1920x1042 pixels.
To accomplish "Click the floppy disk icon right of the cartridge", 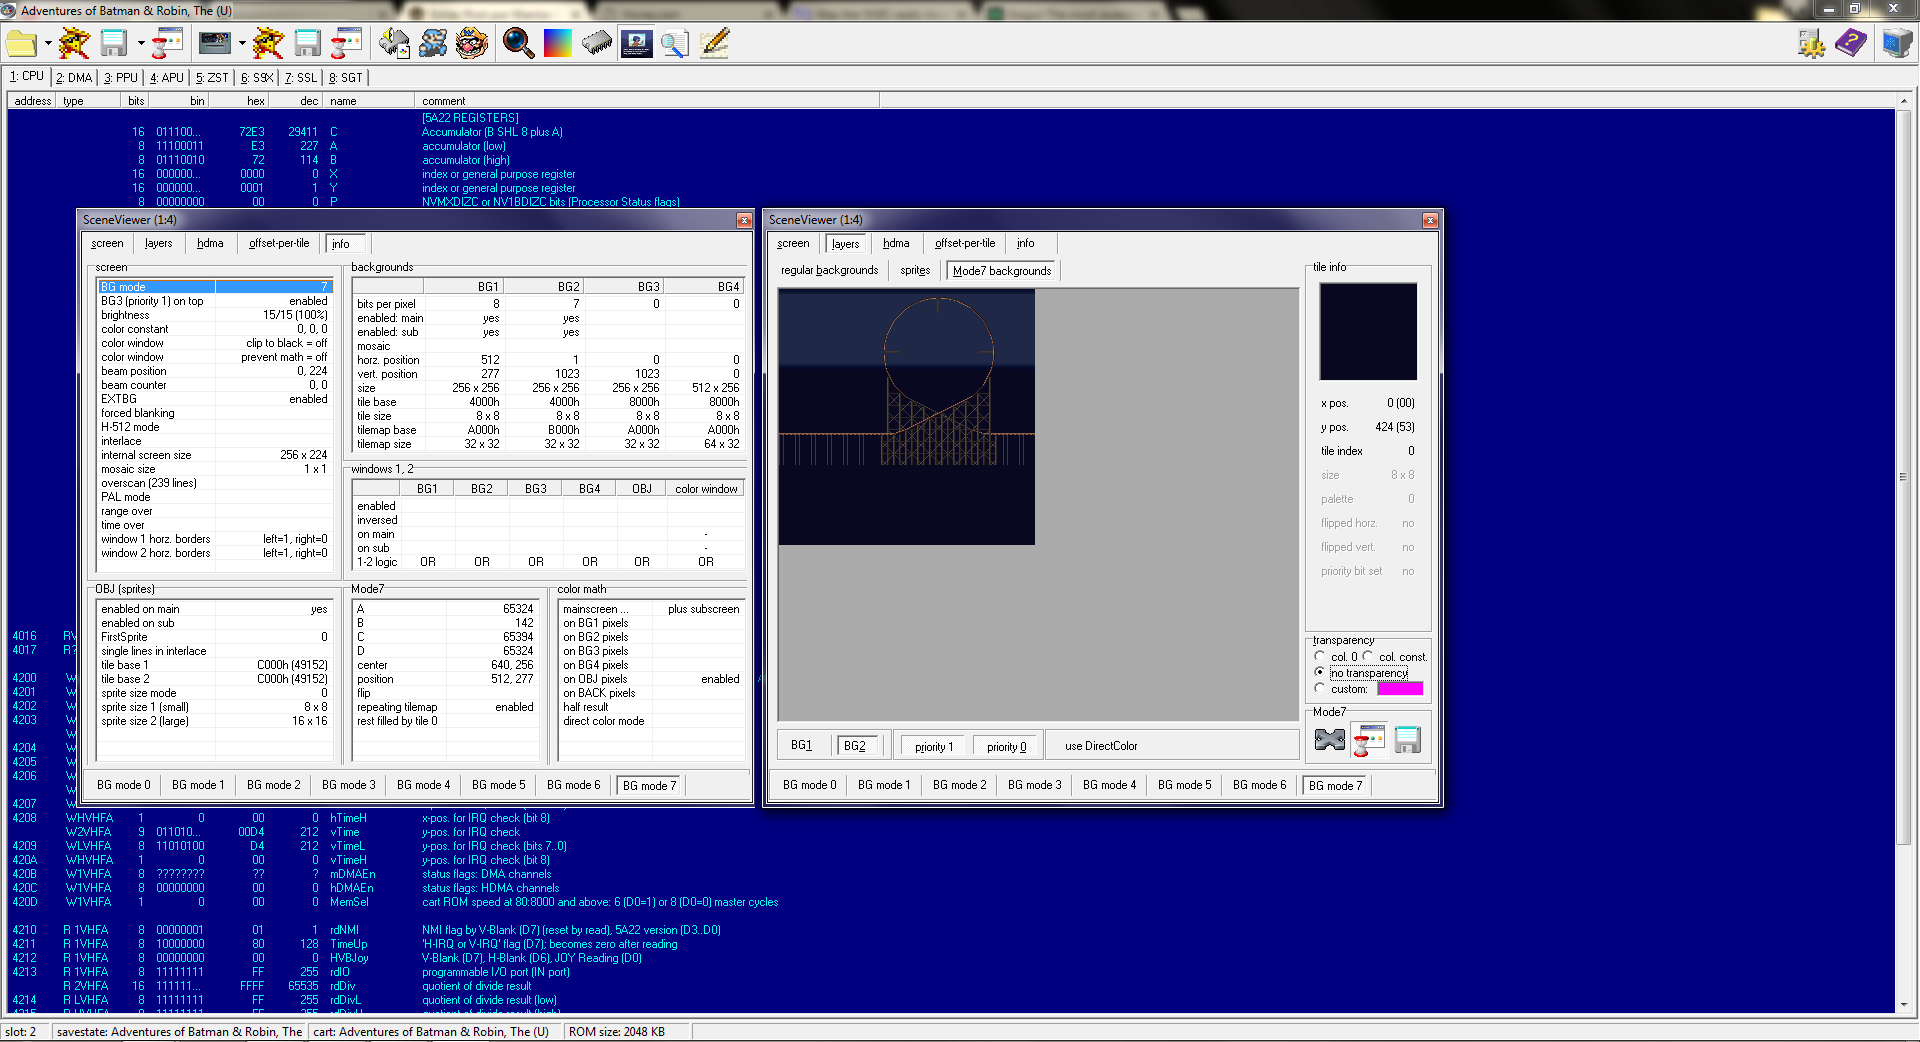I will (307, 43).
